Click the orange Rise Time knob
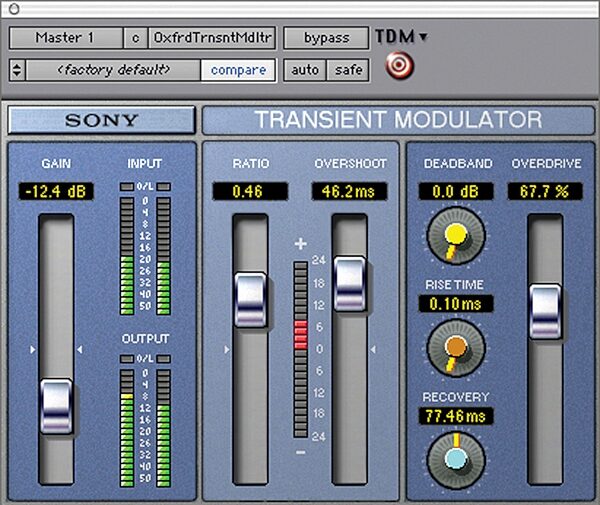600x505 pixels. (x=456, y=349)
